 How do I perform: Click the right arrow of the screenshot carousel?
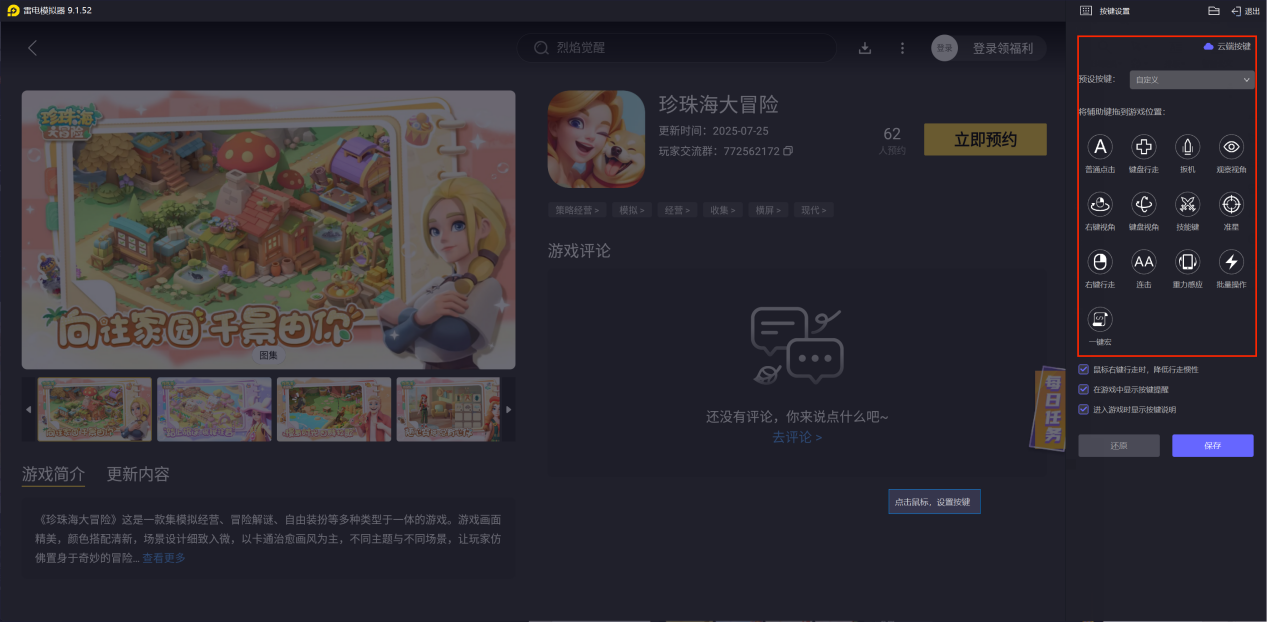tap(508, 409)
